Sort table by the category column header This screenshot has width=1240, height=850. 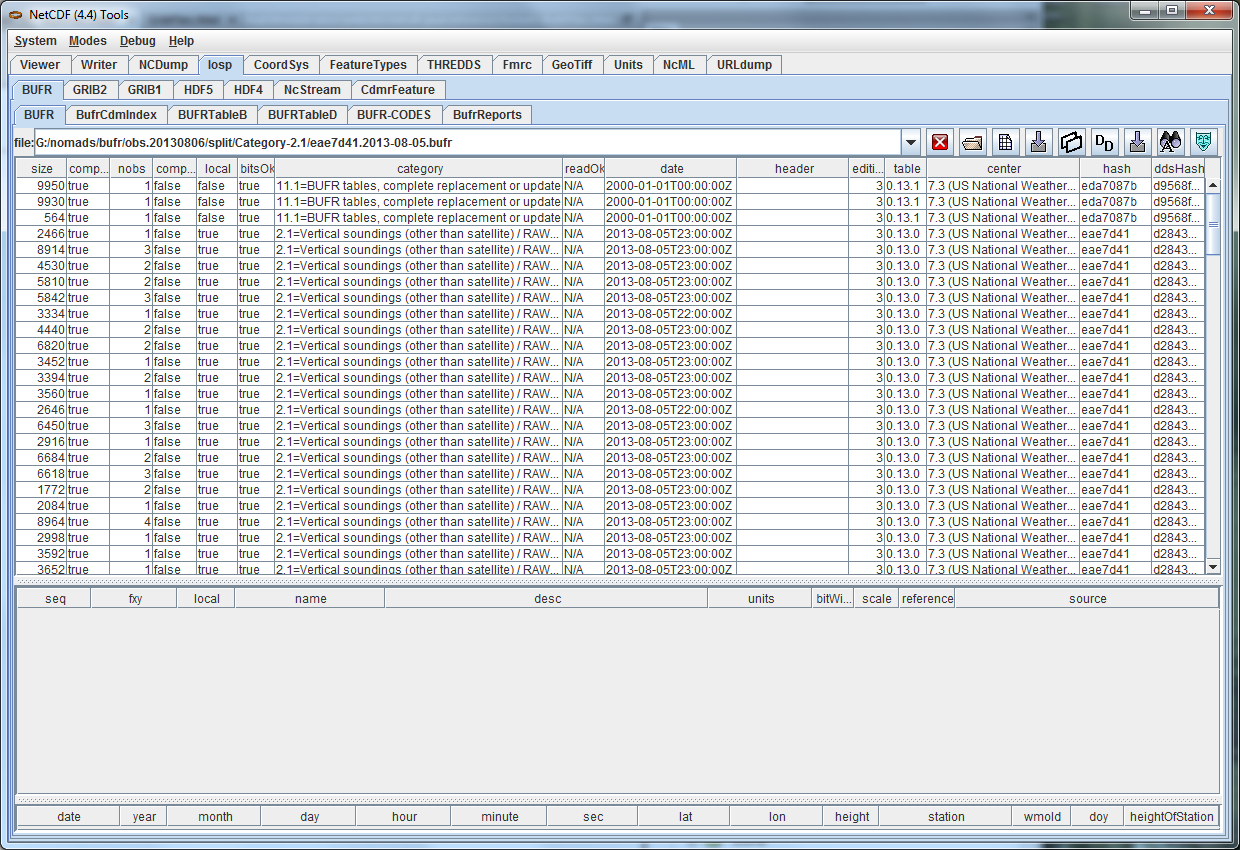(419, 169)
